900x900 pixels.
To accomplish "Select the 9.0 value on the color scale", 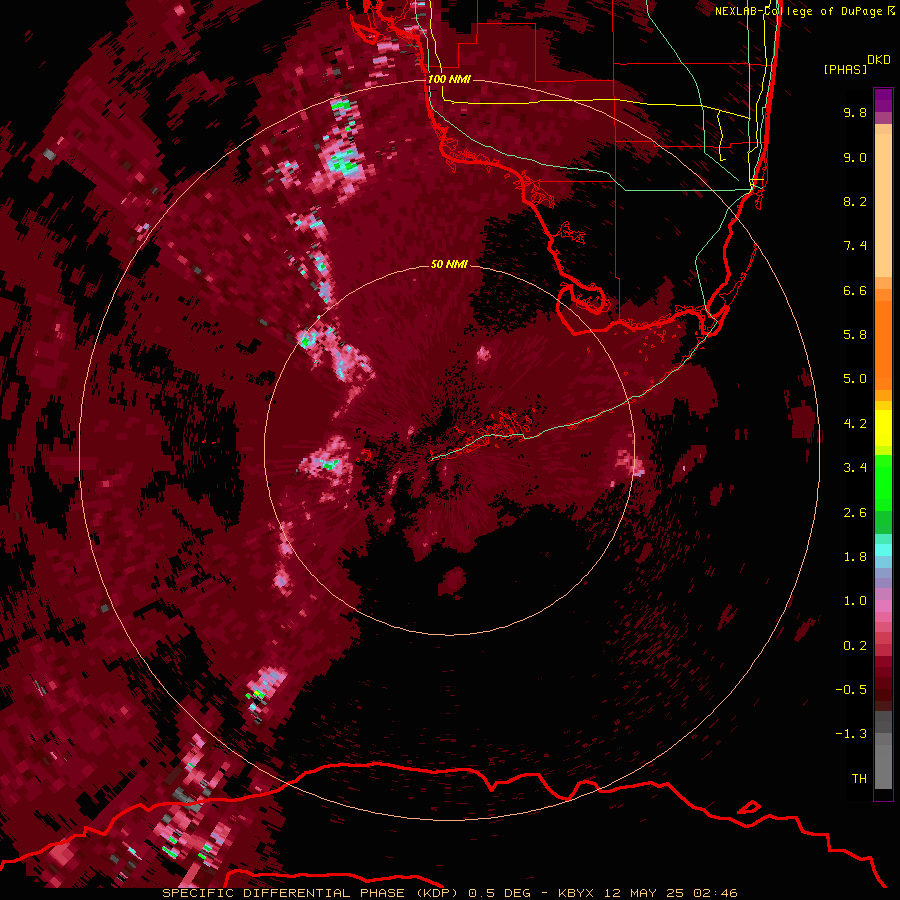I will [855, 157].
